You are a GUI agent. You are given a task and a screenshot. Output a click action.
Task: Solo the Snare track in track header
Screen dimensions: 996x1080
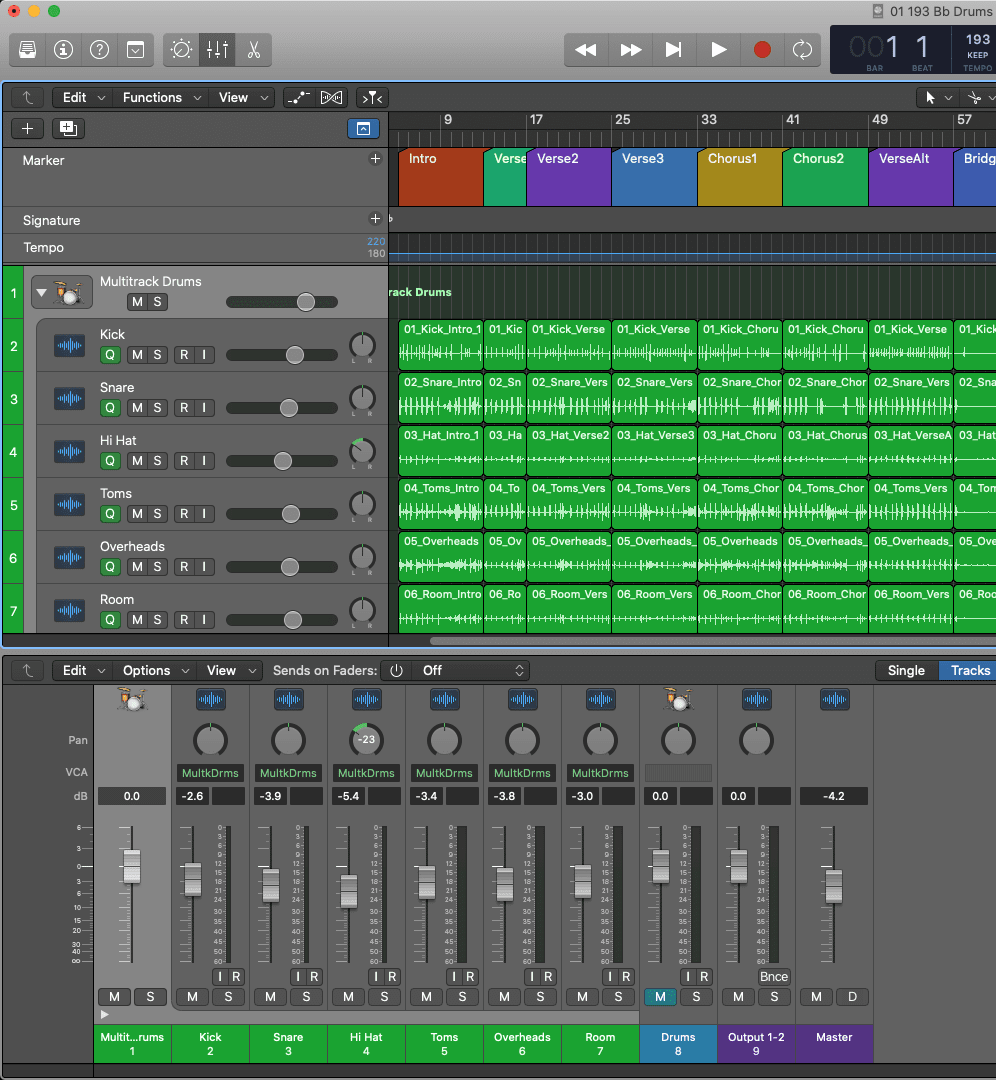pyautogui.click(x=157, y=407)
